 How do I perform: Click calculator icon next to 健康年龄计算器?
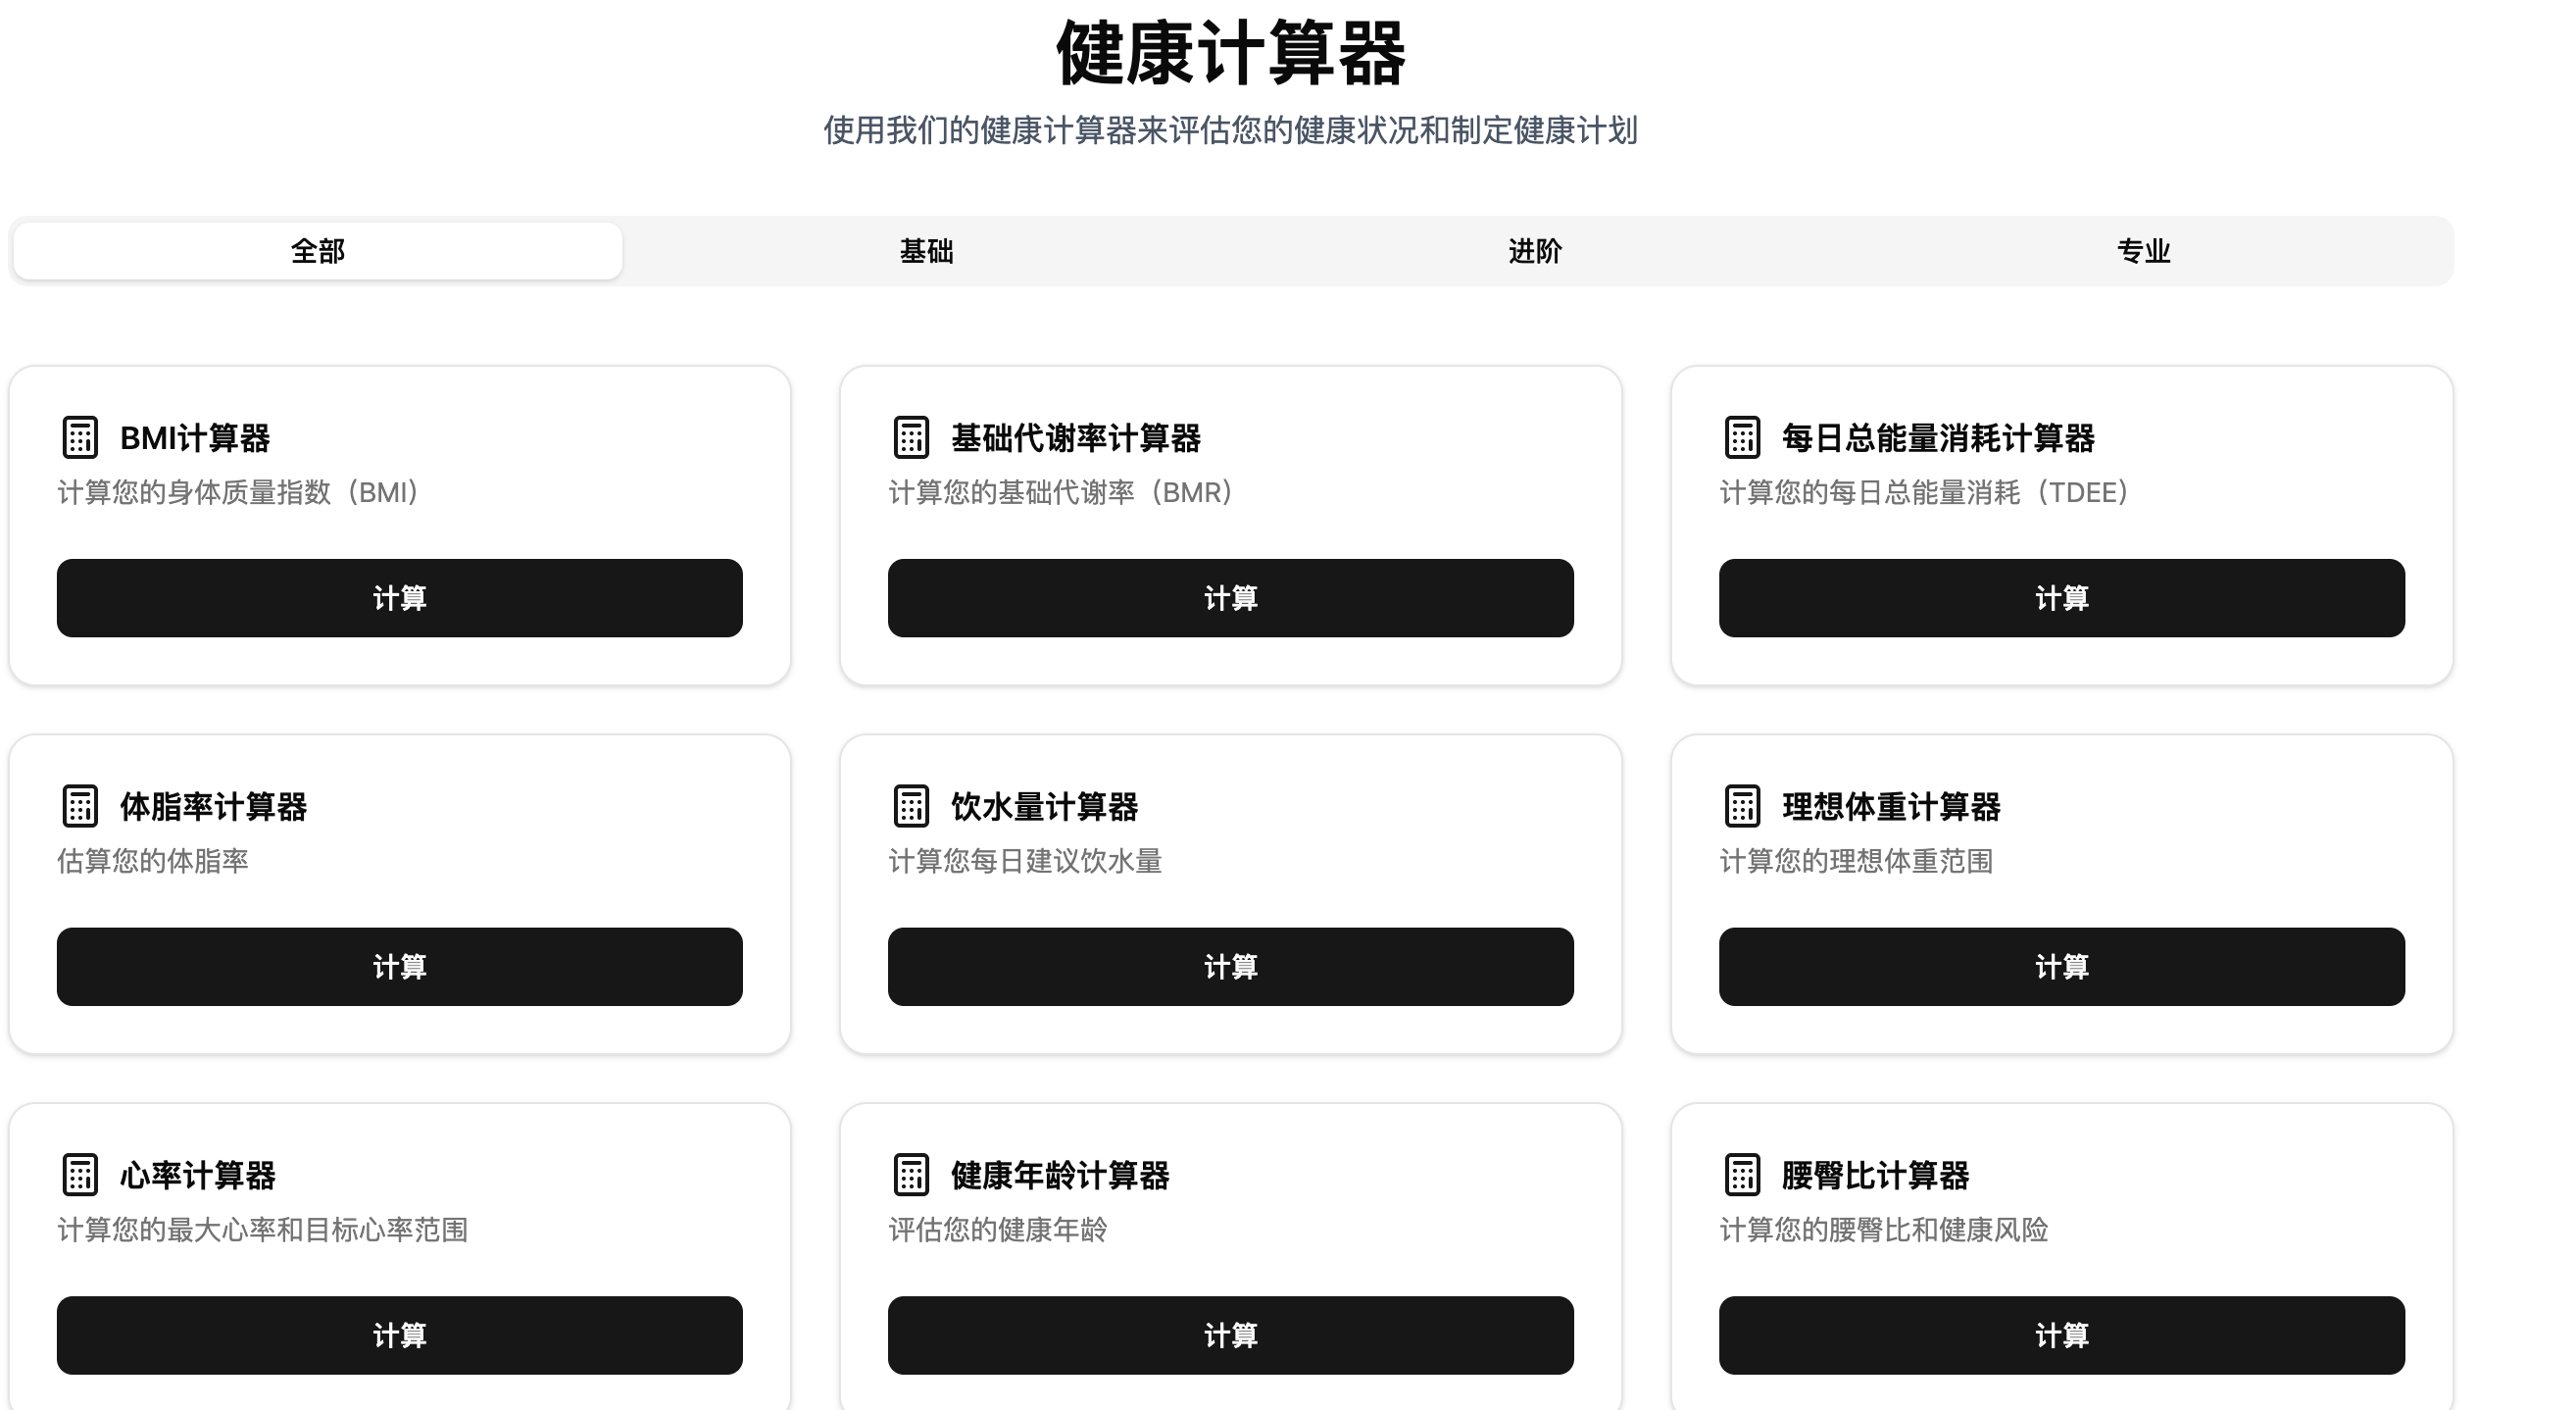pyautogui.click(x=911, y=1175)
